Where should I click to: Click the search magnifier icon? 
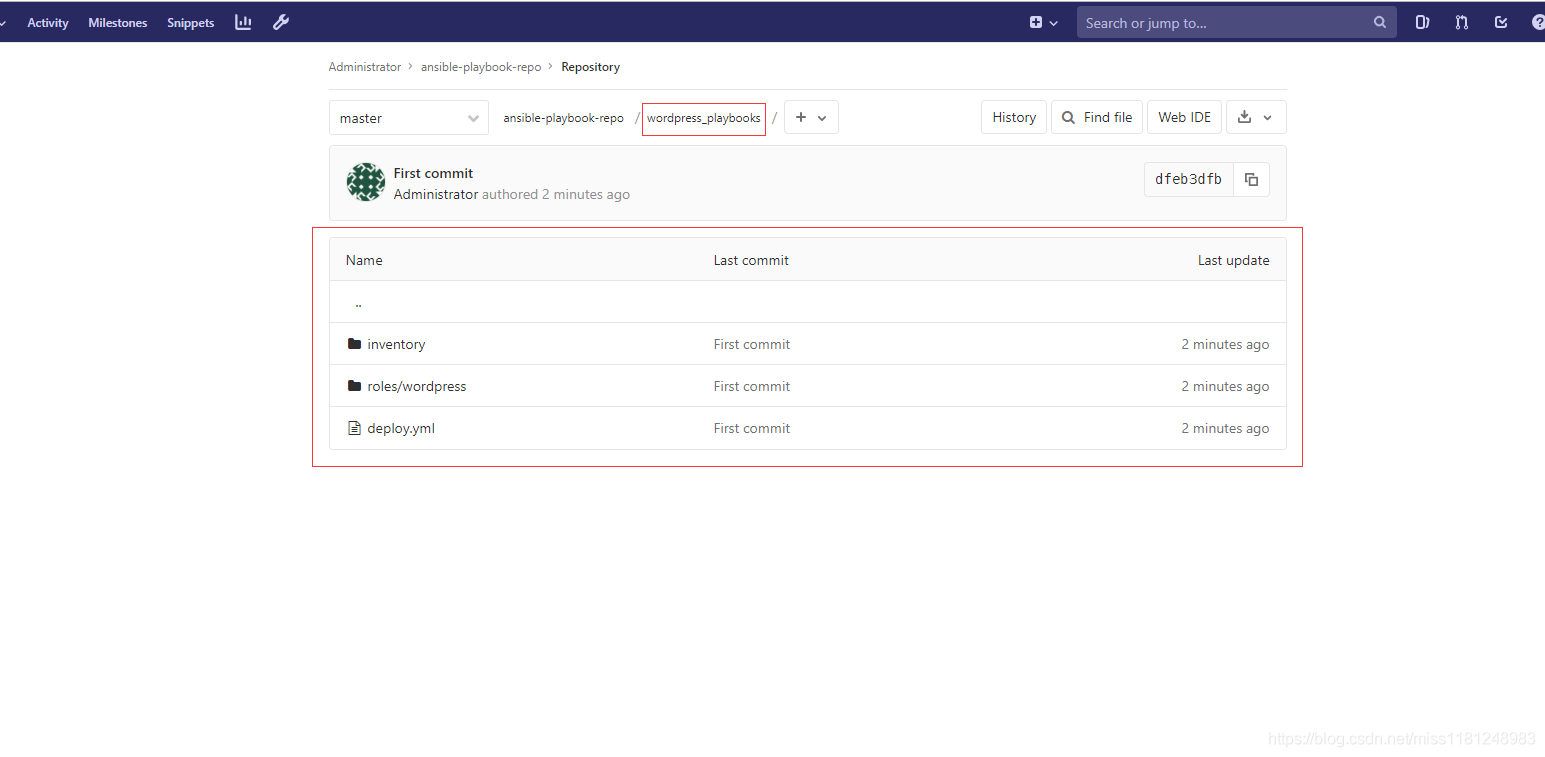click(x=1380, y=22)
